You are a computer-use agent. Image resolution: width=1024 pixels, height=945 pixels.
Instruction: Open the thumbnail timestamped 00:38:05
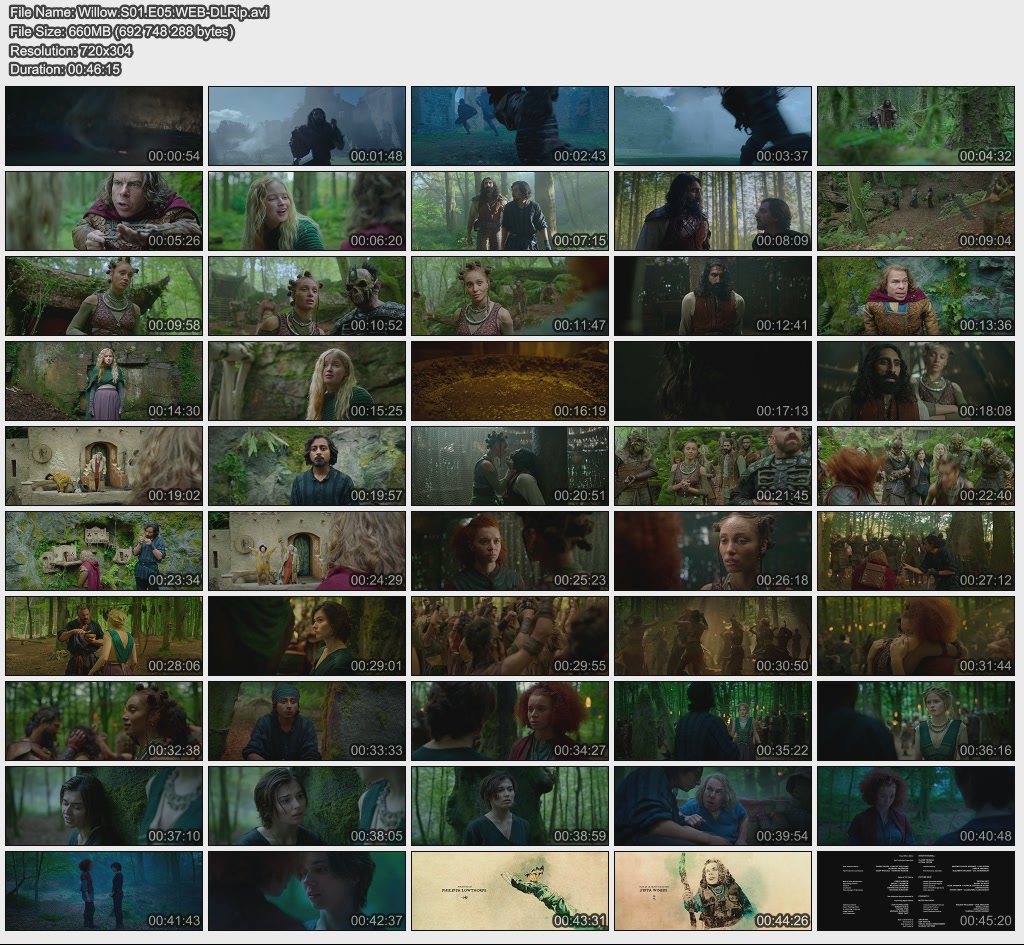pos(307,807)
